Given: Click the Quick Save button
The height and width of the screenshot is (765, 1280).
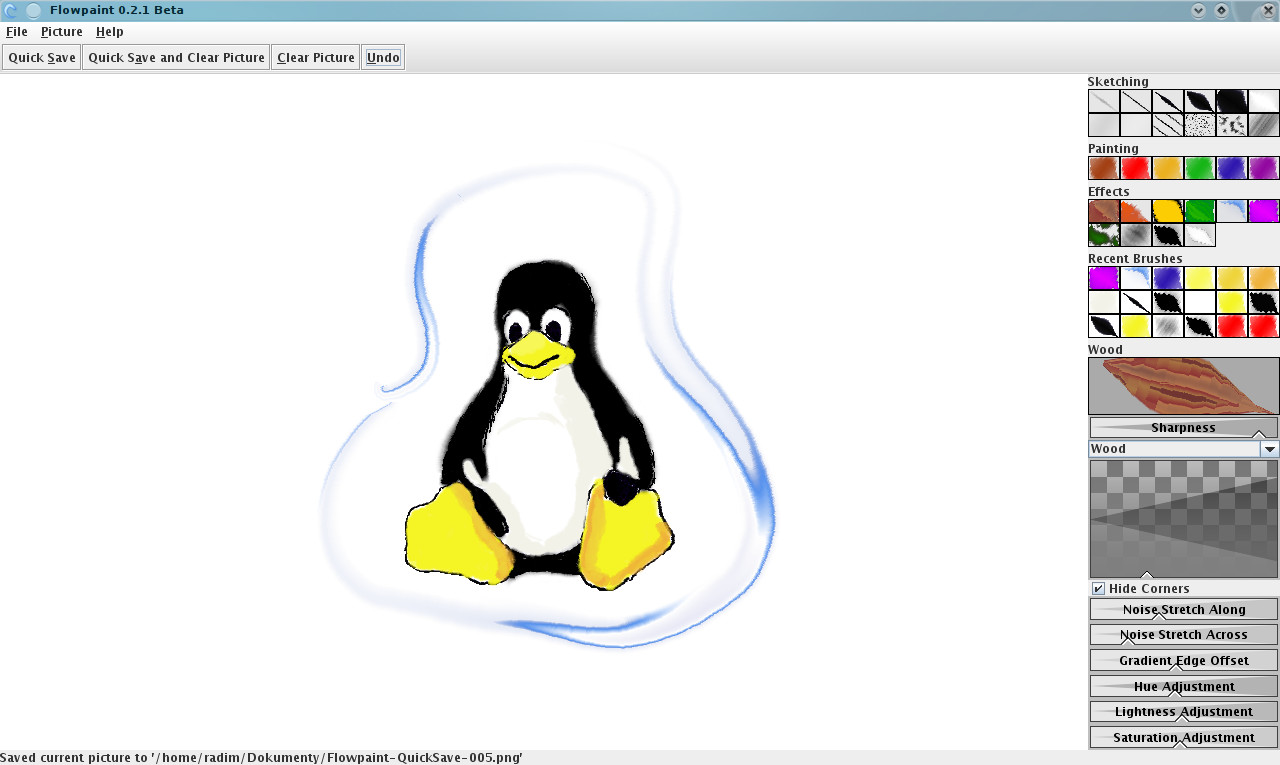Looking at the screenshot, I should click(42, 57).
